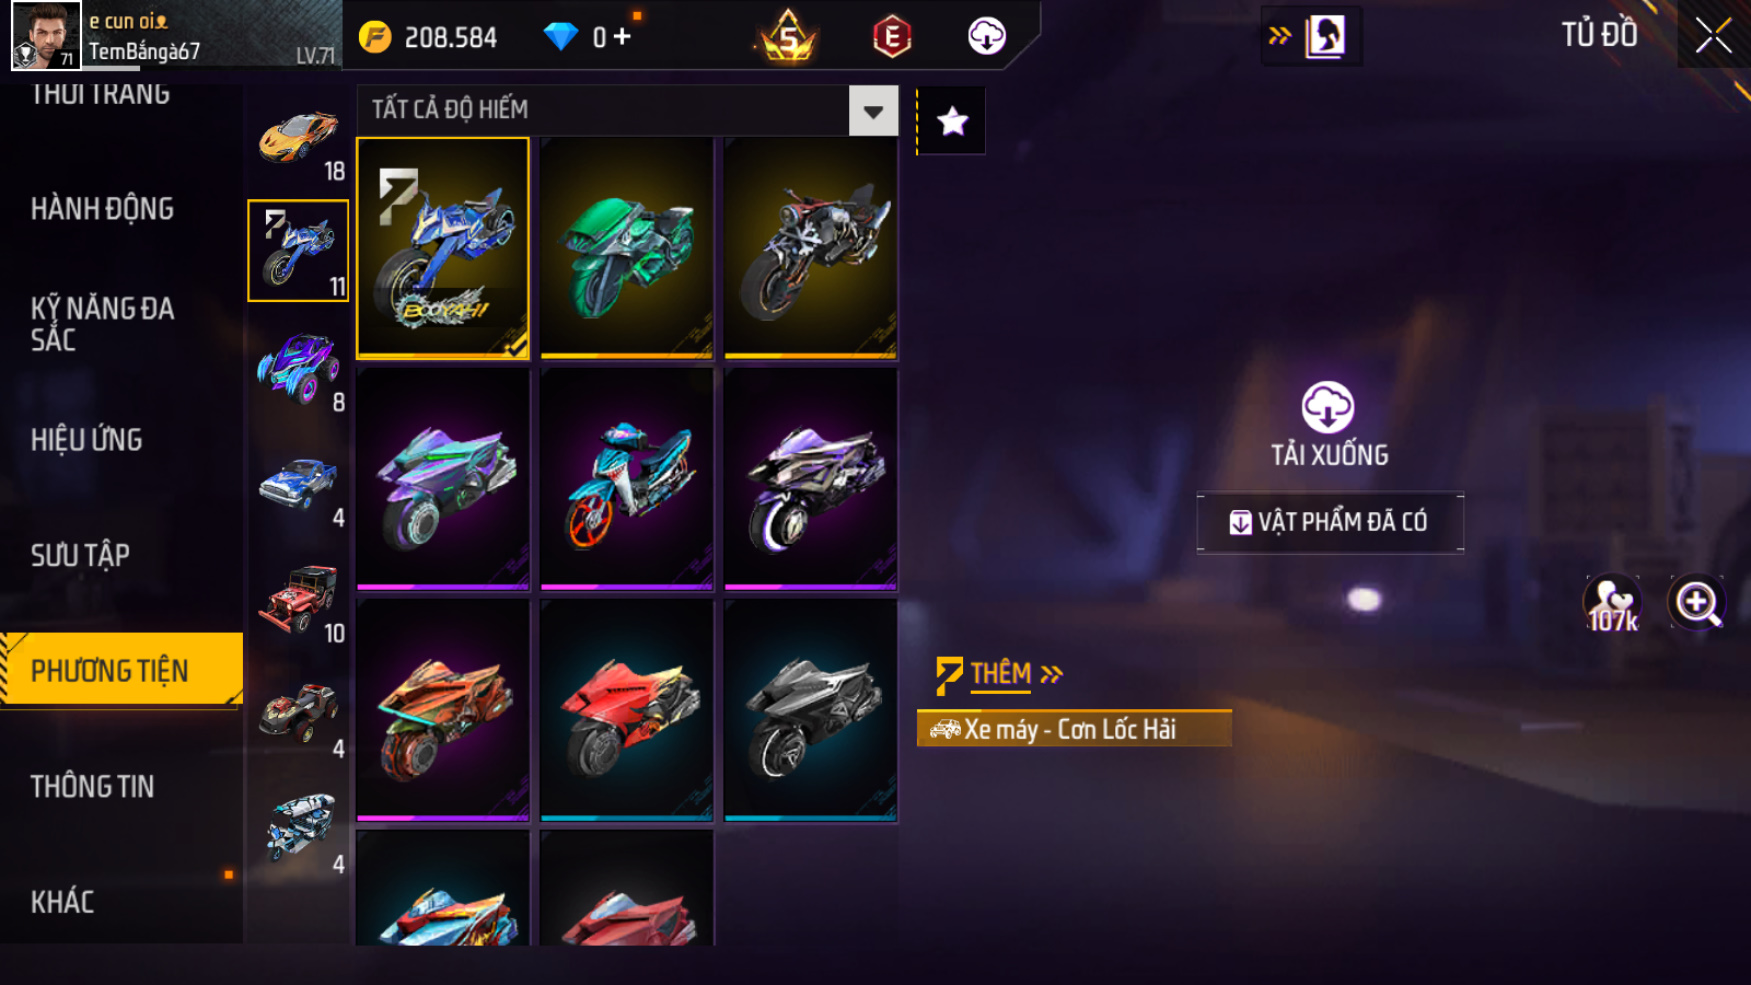Viewport: 1751px width, 985px height.
Task: Click the gold coin currency icon
Action: coord(375,38)
